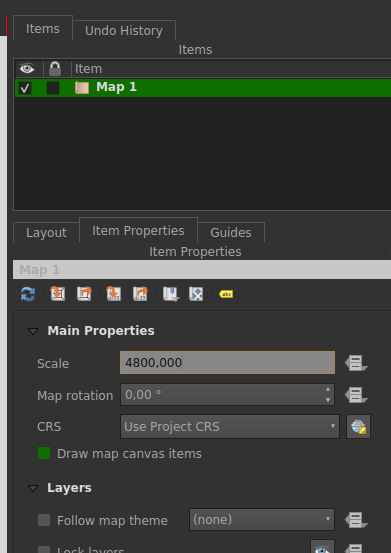The width and height of the screenshot is (391, 553).
Task: Open the Bookmarks icon in the map toolbar
Action: (171, 294)
